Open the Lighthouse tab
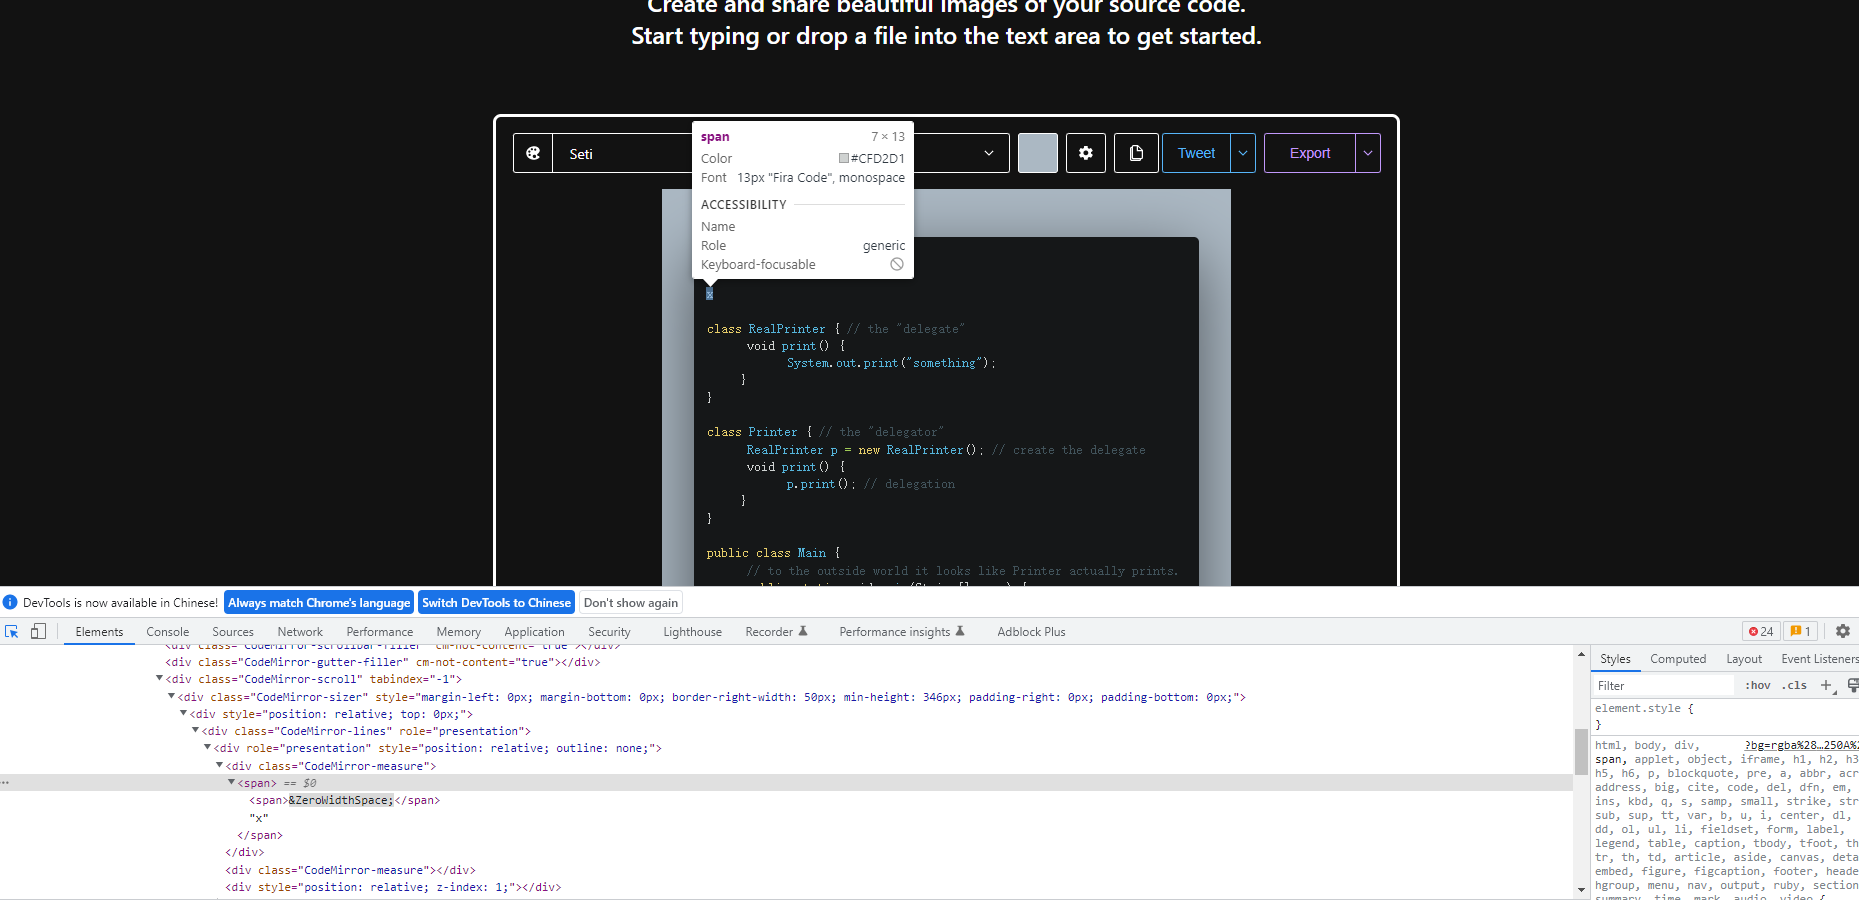This screenshot has height=900, width=1859. tap(692, 631)
